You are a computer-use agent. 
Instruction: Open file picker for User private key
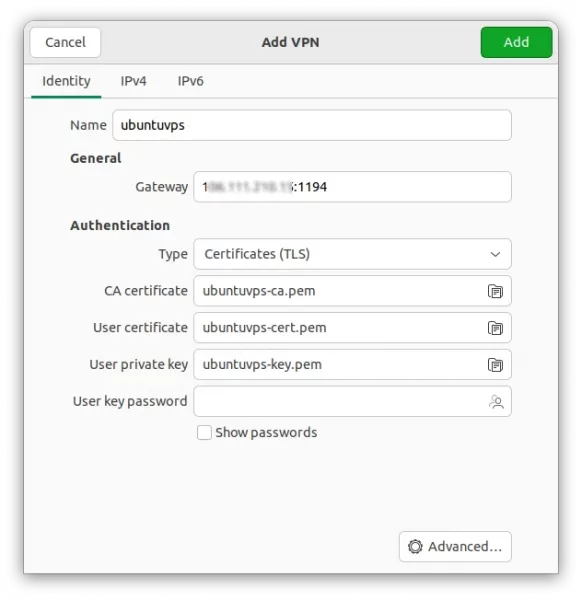(495, 365)
